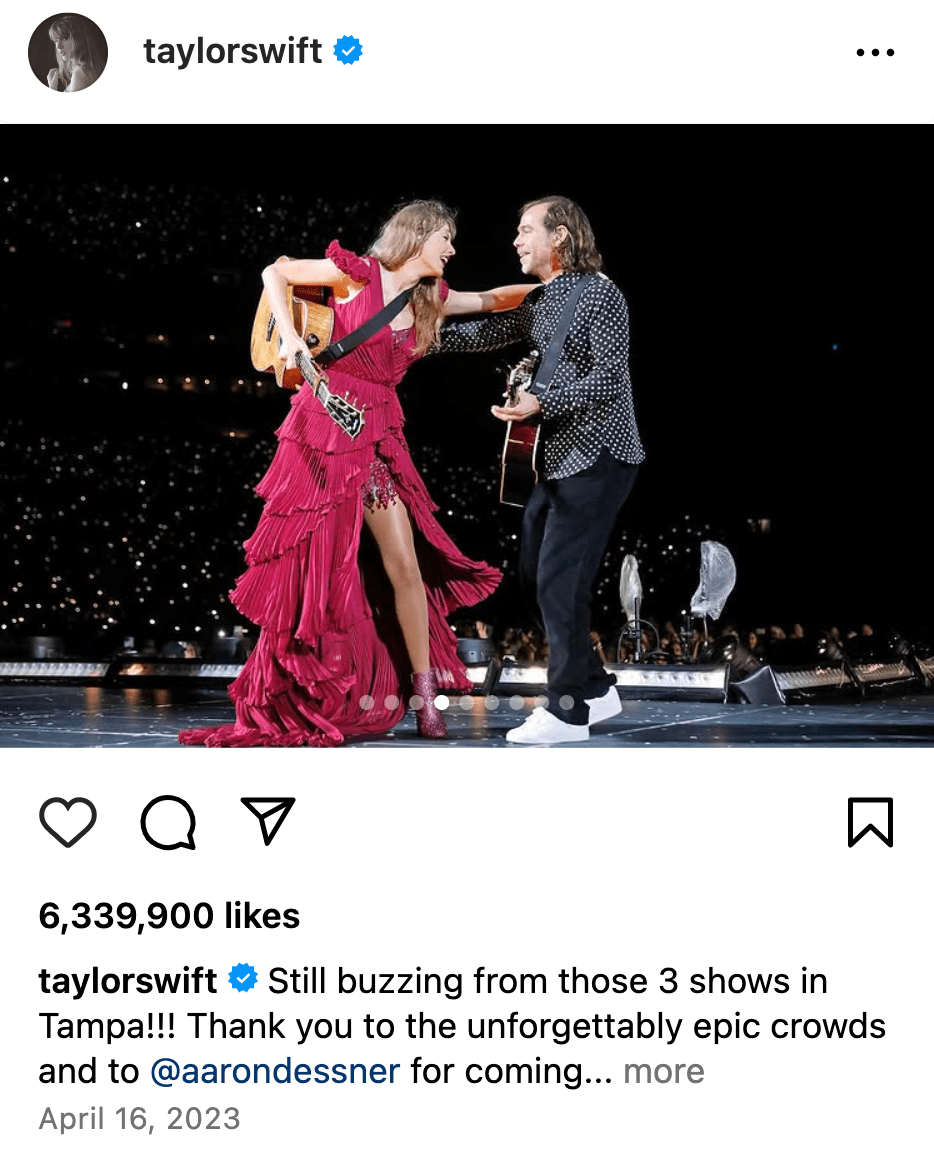Click the April 16, 2023 post date
The width and height of the screenshot is (934, 1156).
(140, 1118)
